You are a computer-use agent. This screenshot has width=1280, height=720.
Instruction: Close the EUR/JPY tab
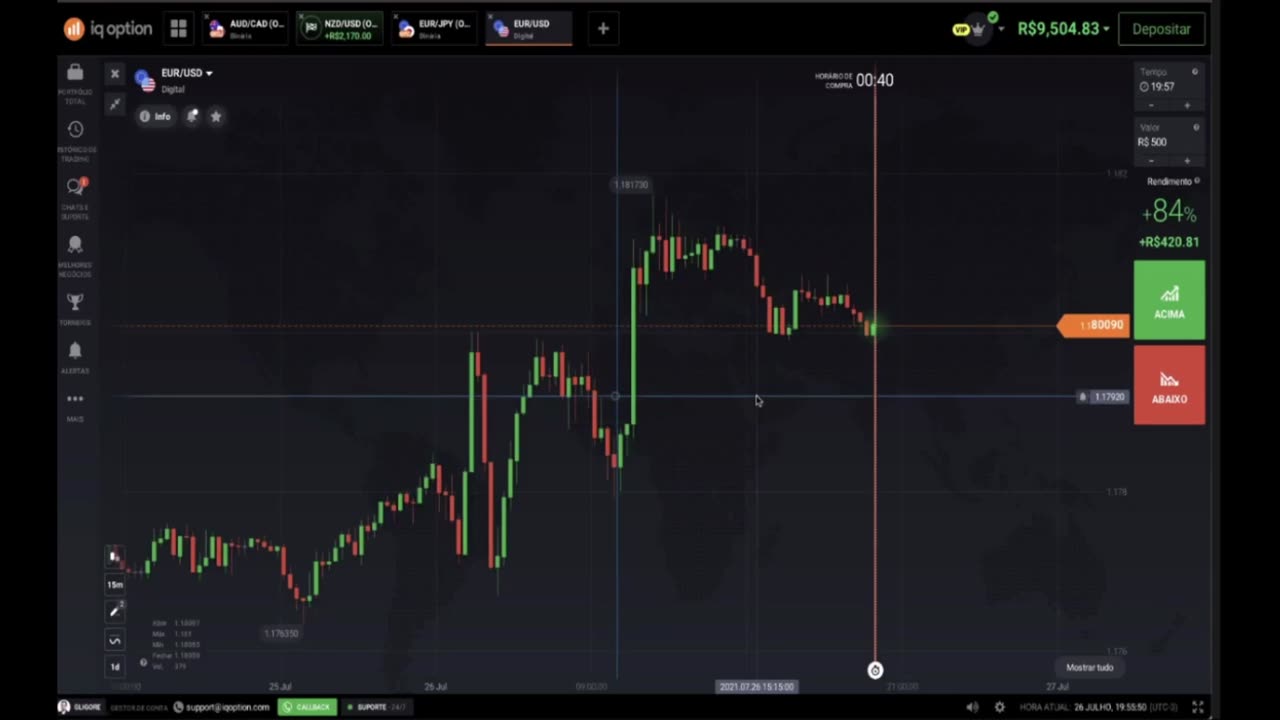click(x=396, y=17)
